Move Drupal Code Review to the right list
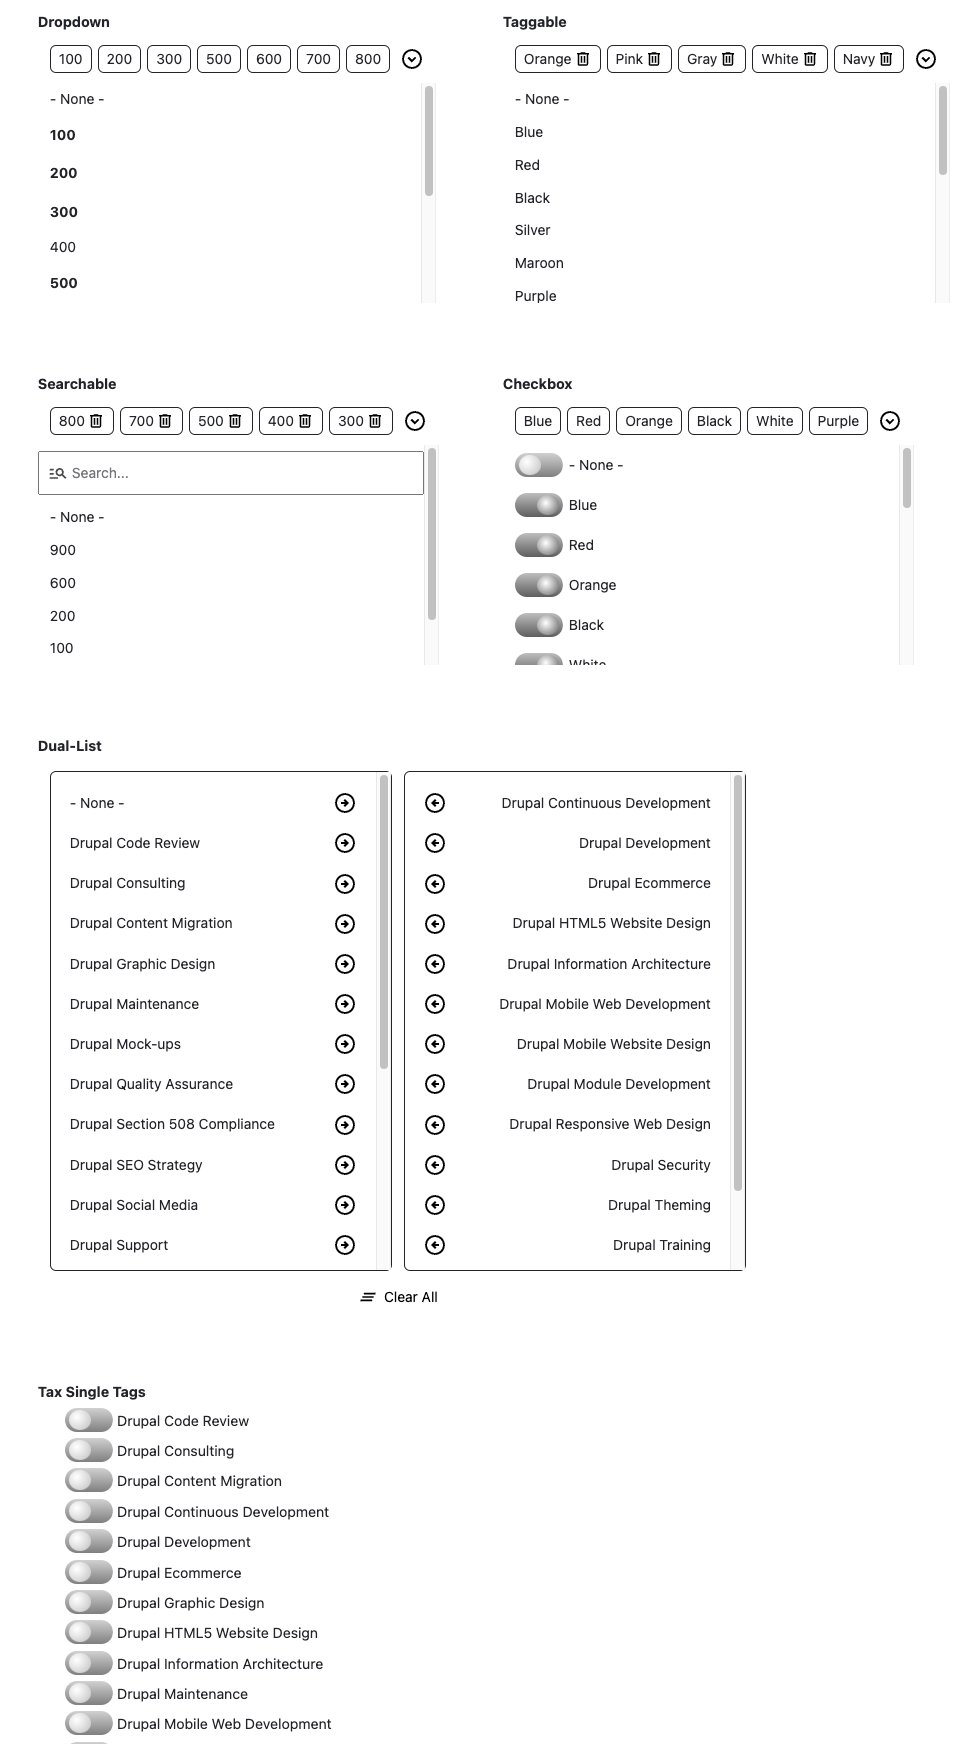Image resolution: width=979 pixels, height=1744 pixels. pyautogui.click(x=344, y=843)
